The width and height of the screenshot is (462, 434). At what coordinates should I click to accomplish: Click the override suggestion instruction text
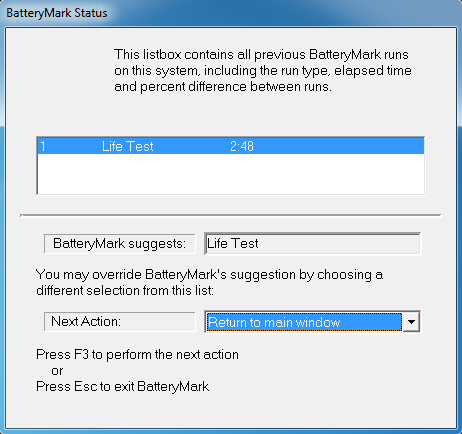209,282
